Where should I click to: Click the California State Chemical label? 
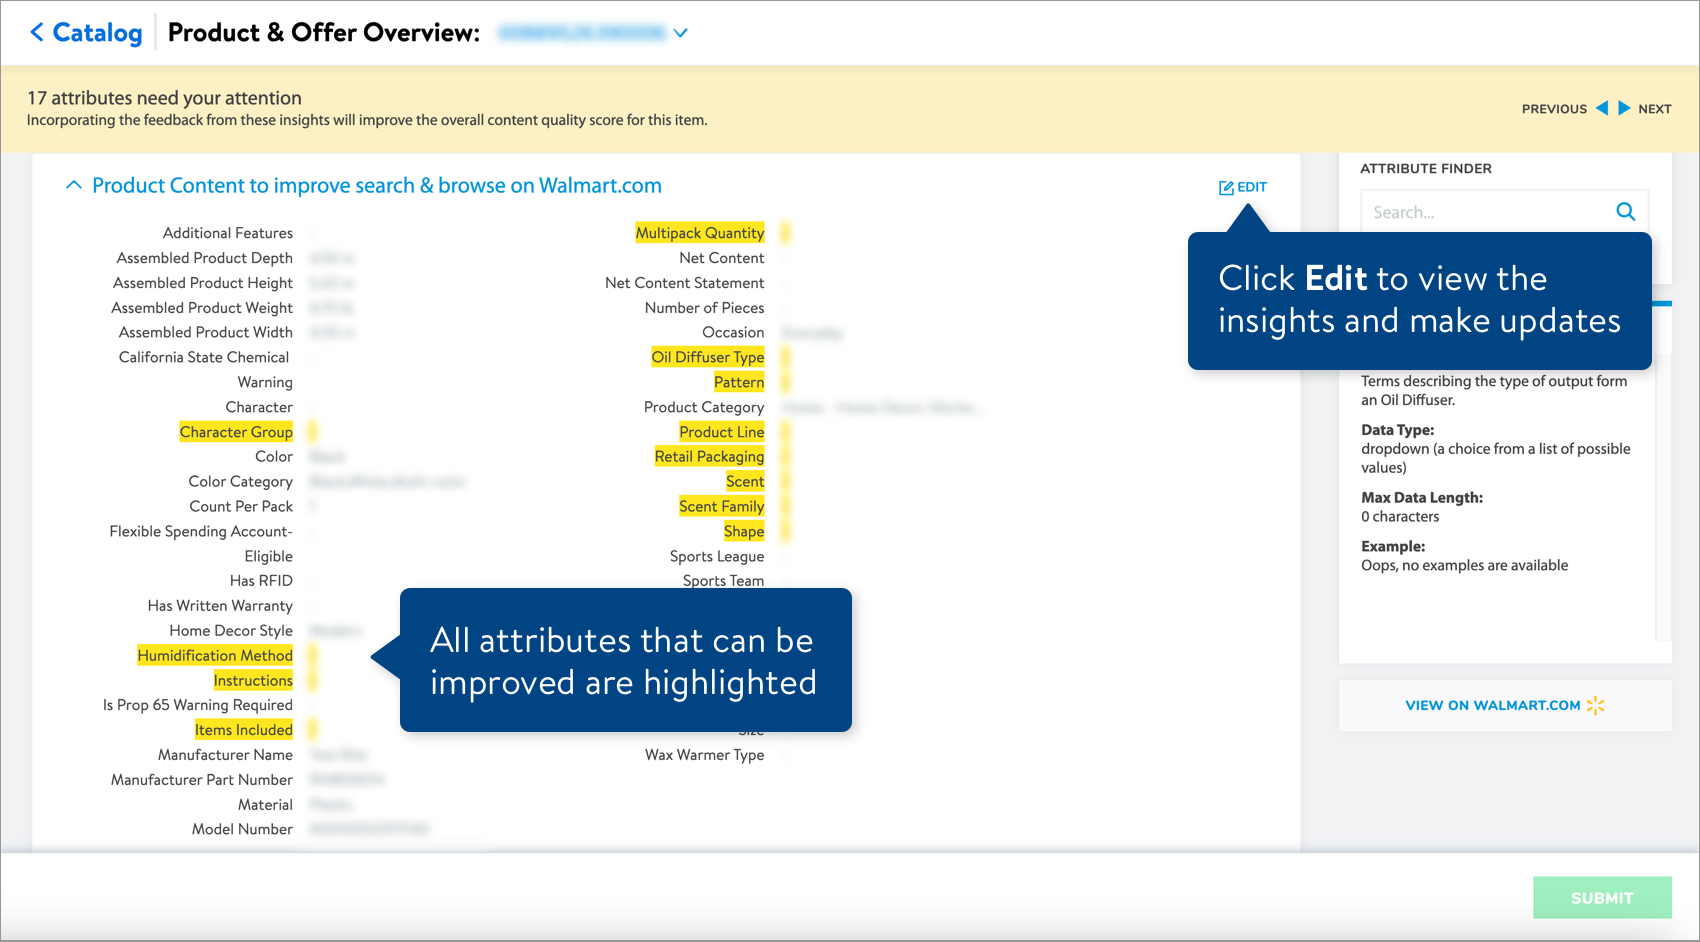coord(204,357)
